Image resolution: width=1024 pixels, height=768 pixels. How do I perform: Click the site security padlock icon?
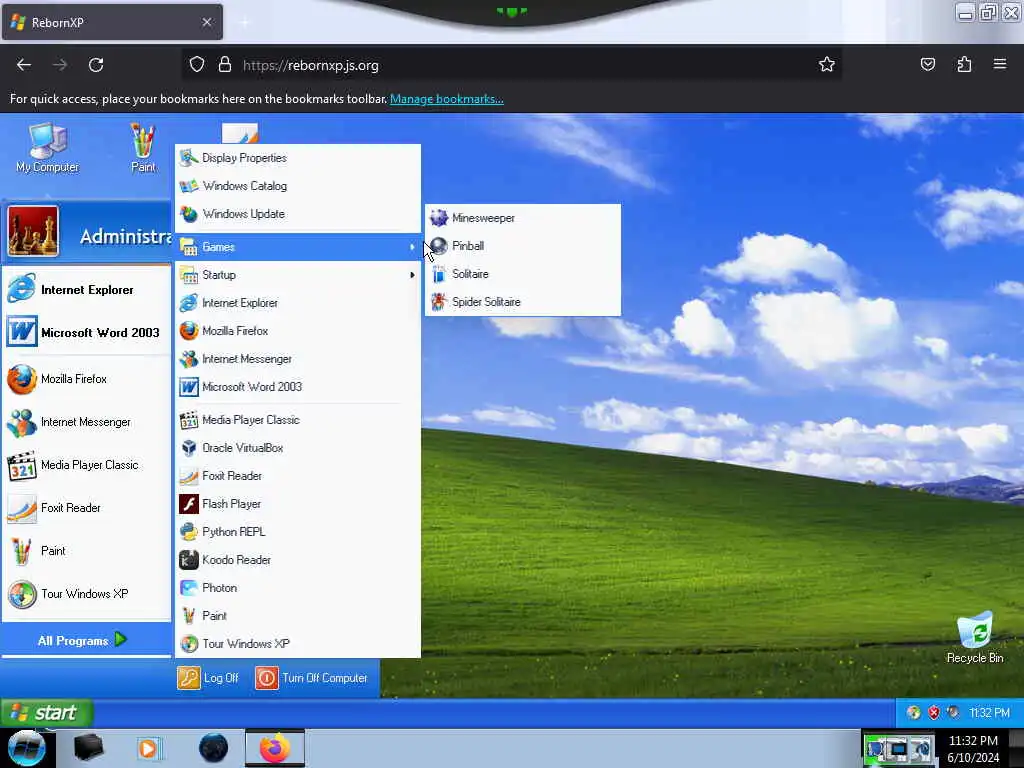pyautogui.click(x=225, y=65)
